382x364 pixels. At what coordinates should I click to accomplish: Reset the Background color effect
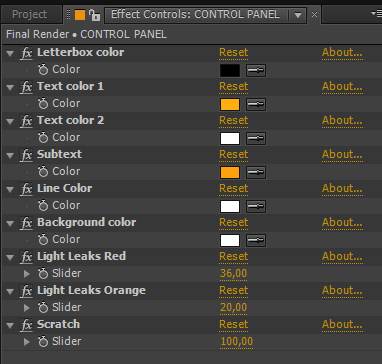click(x=234, y=223)
